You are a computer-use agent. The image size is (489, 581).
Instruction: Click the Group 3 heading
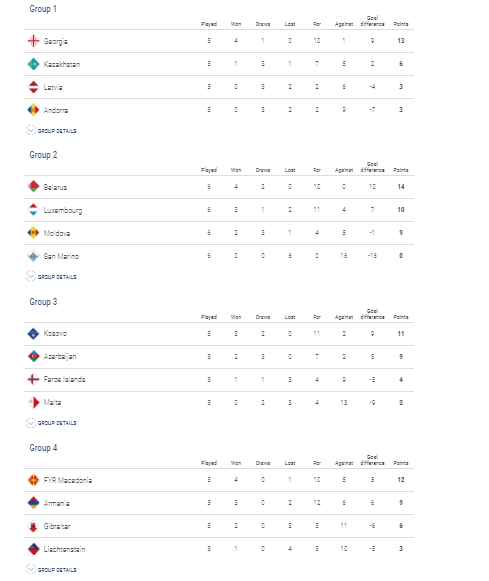pyautogui.click(x=43, y=302)
